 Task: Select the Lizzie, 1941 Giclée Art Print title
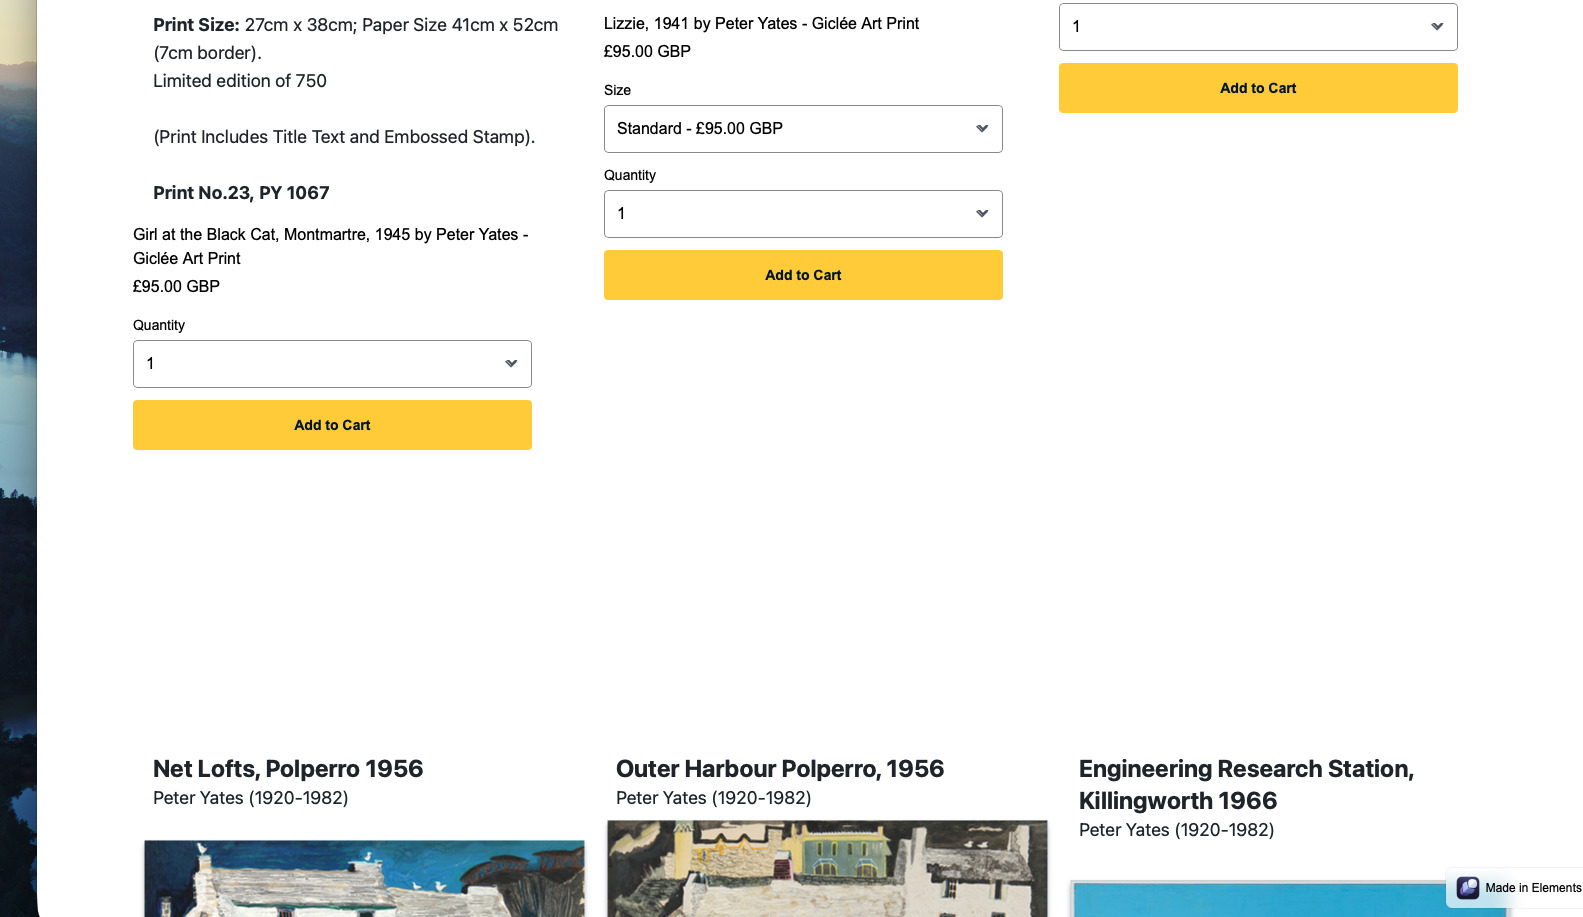point(761,23)
